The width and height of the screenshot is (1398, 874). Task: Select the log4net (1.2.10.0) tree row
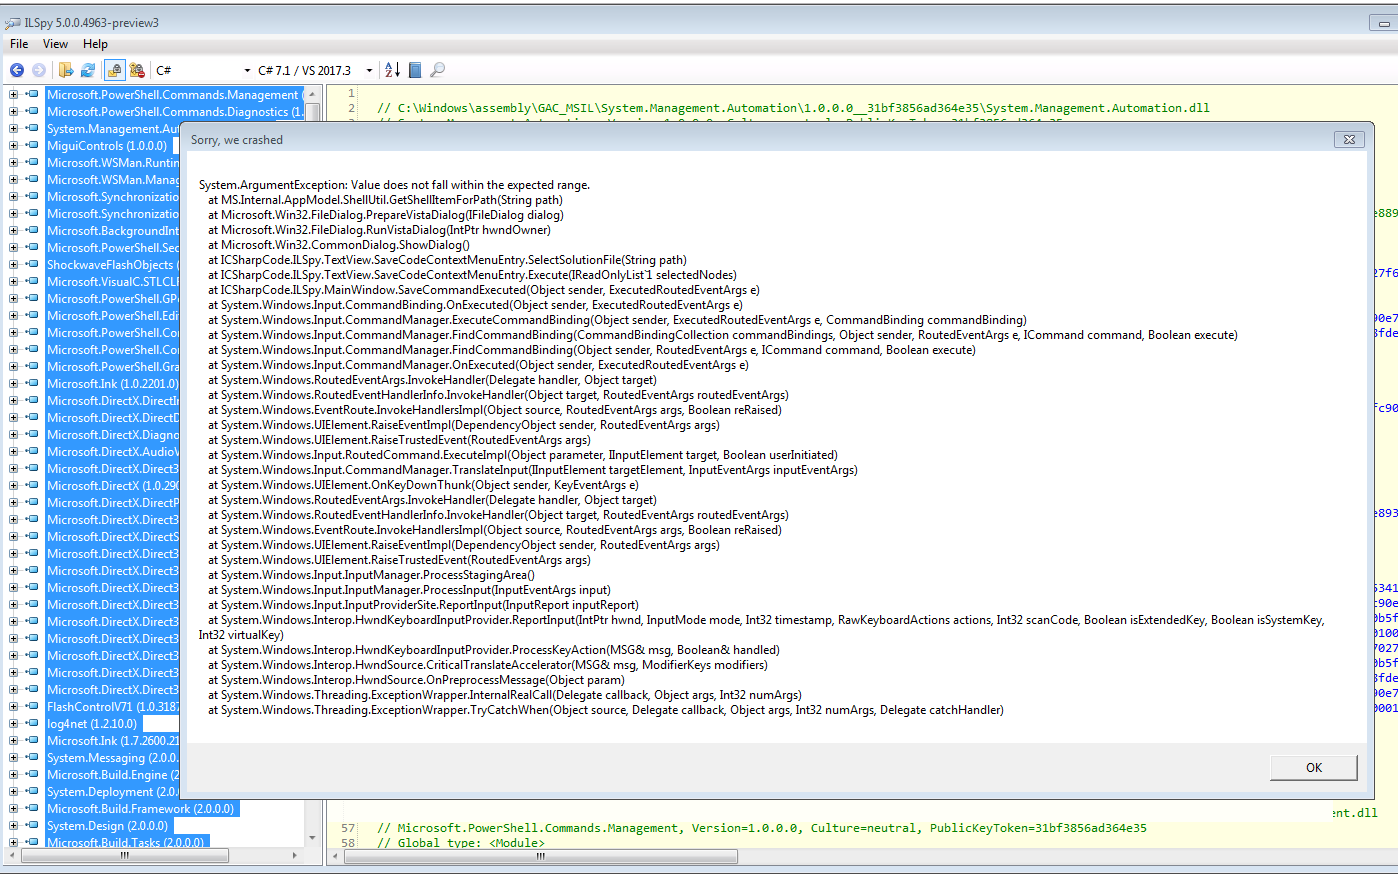[92, 724]
